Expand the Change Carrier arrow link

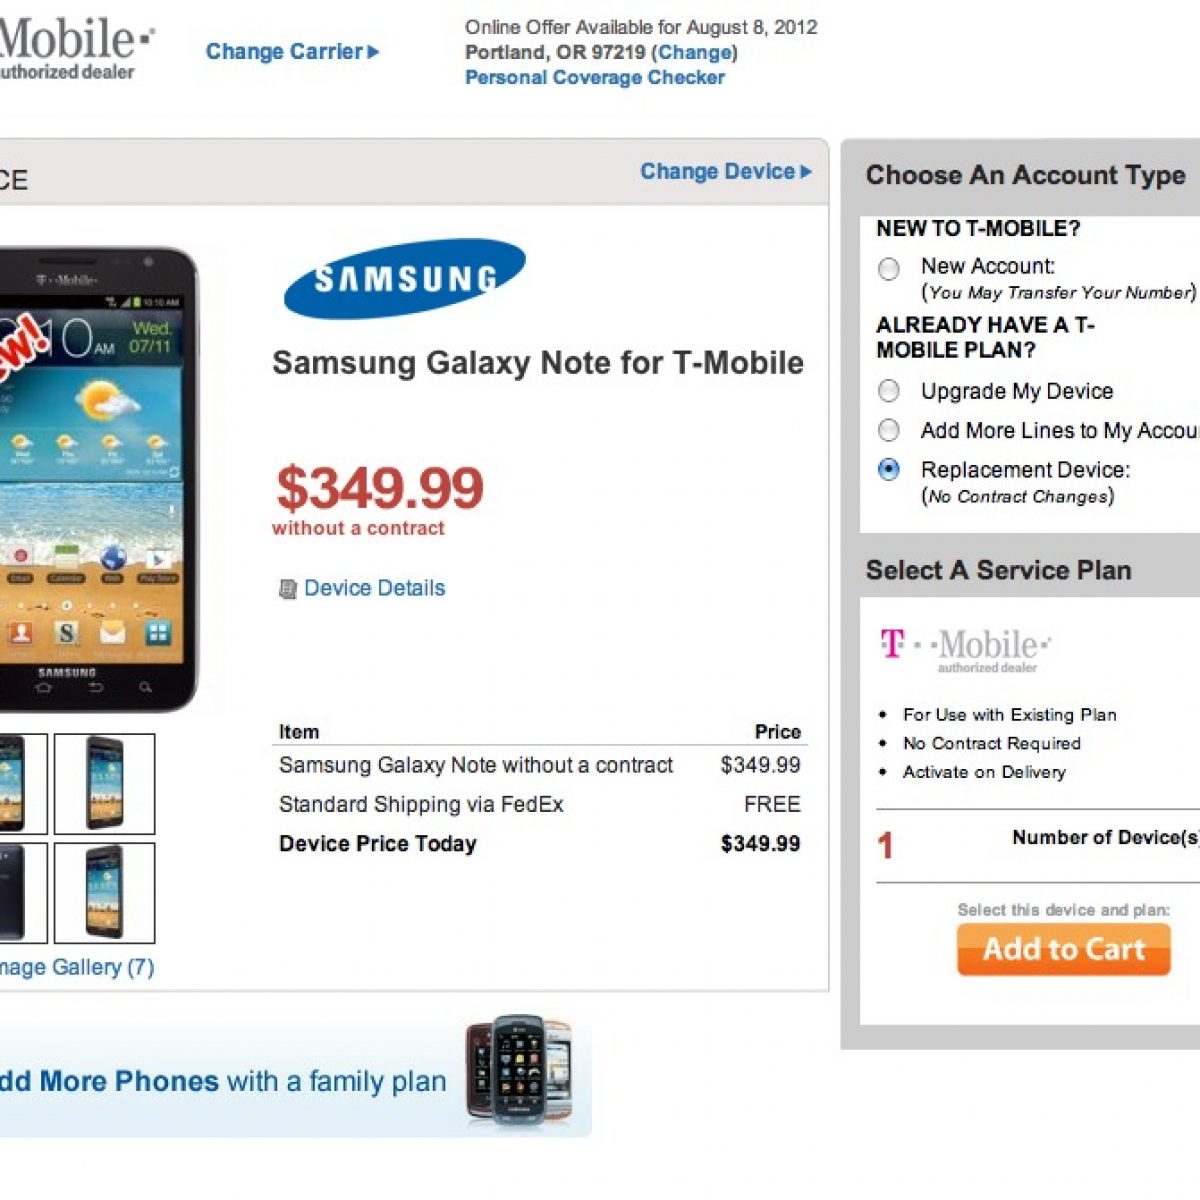292,52
